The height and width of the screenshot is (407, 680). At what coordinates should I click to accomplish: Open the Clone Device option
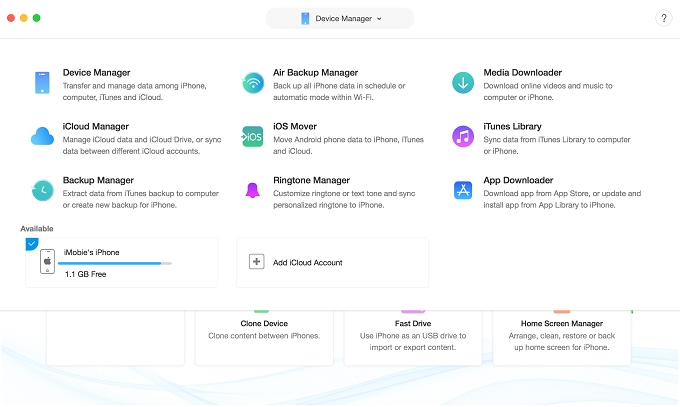pyautogui.click(x=265, y=330)
